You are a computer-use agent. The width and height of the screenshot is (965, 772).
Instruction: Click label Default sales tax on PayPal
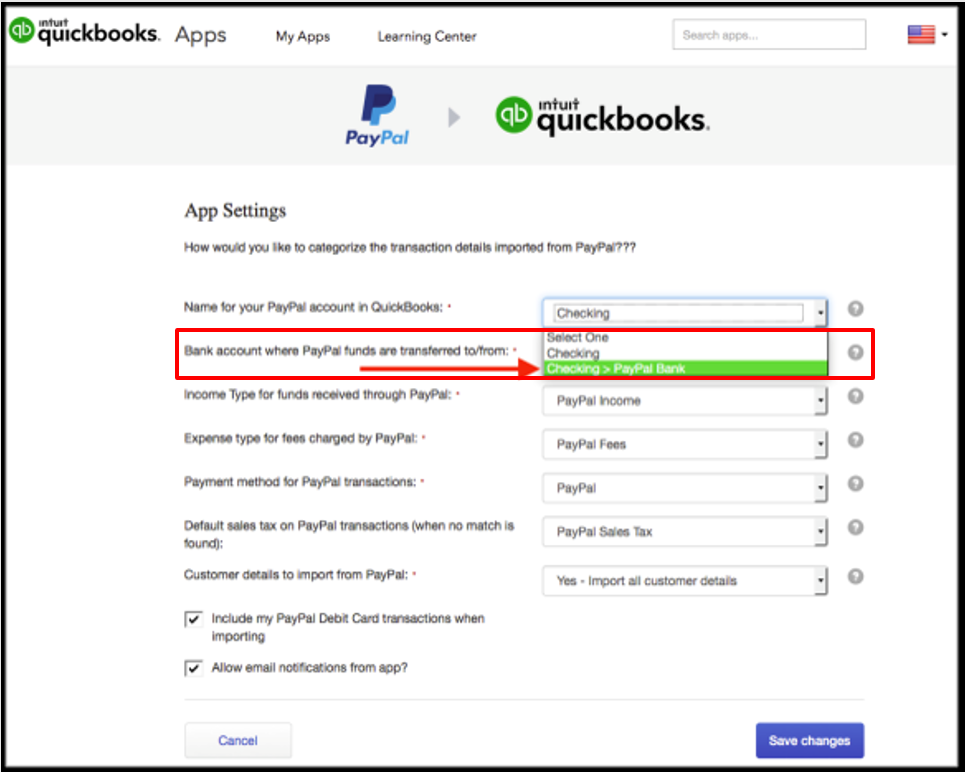tap(349, 534)
